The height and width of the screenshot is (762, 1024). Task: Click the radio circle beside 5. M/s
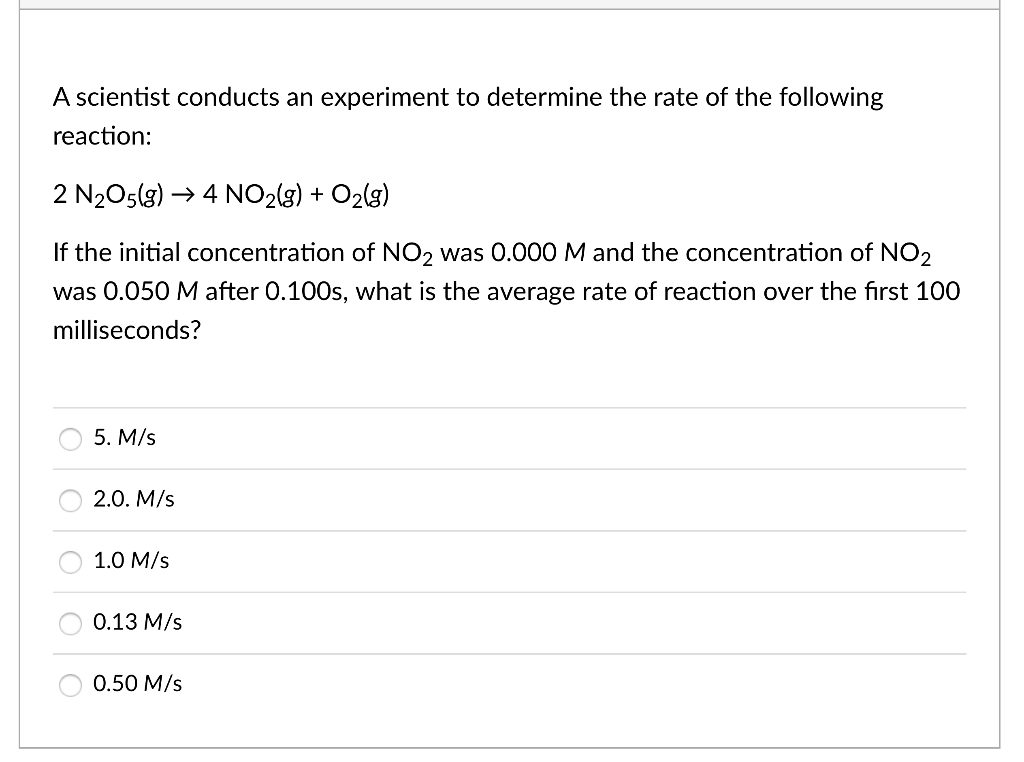pyautogui.click(x=70, y=438)
